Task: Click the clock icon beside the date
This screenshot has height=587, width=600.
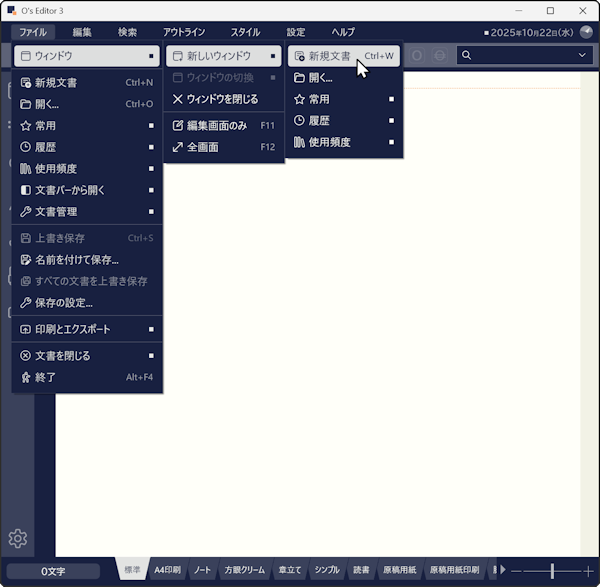Action: (x=486, y=32)
